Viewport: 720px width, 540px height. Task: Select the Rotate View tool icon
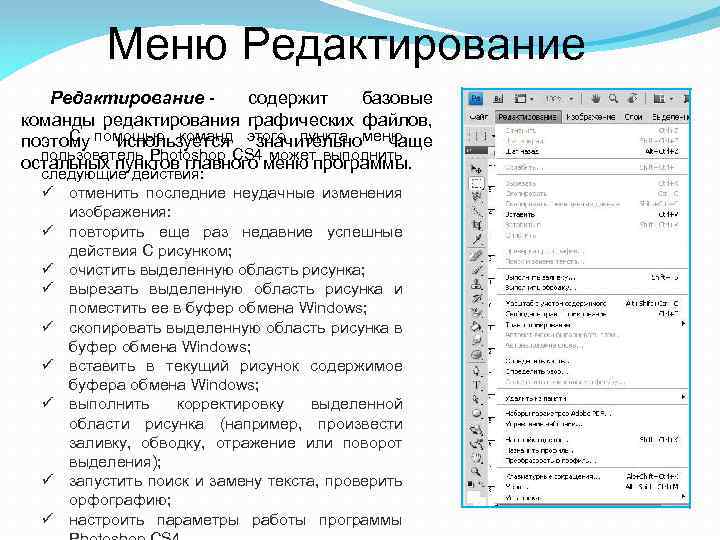pyautogui.click(x=632, y=98)
